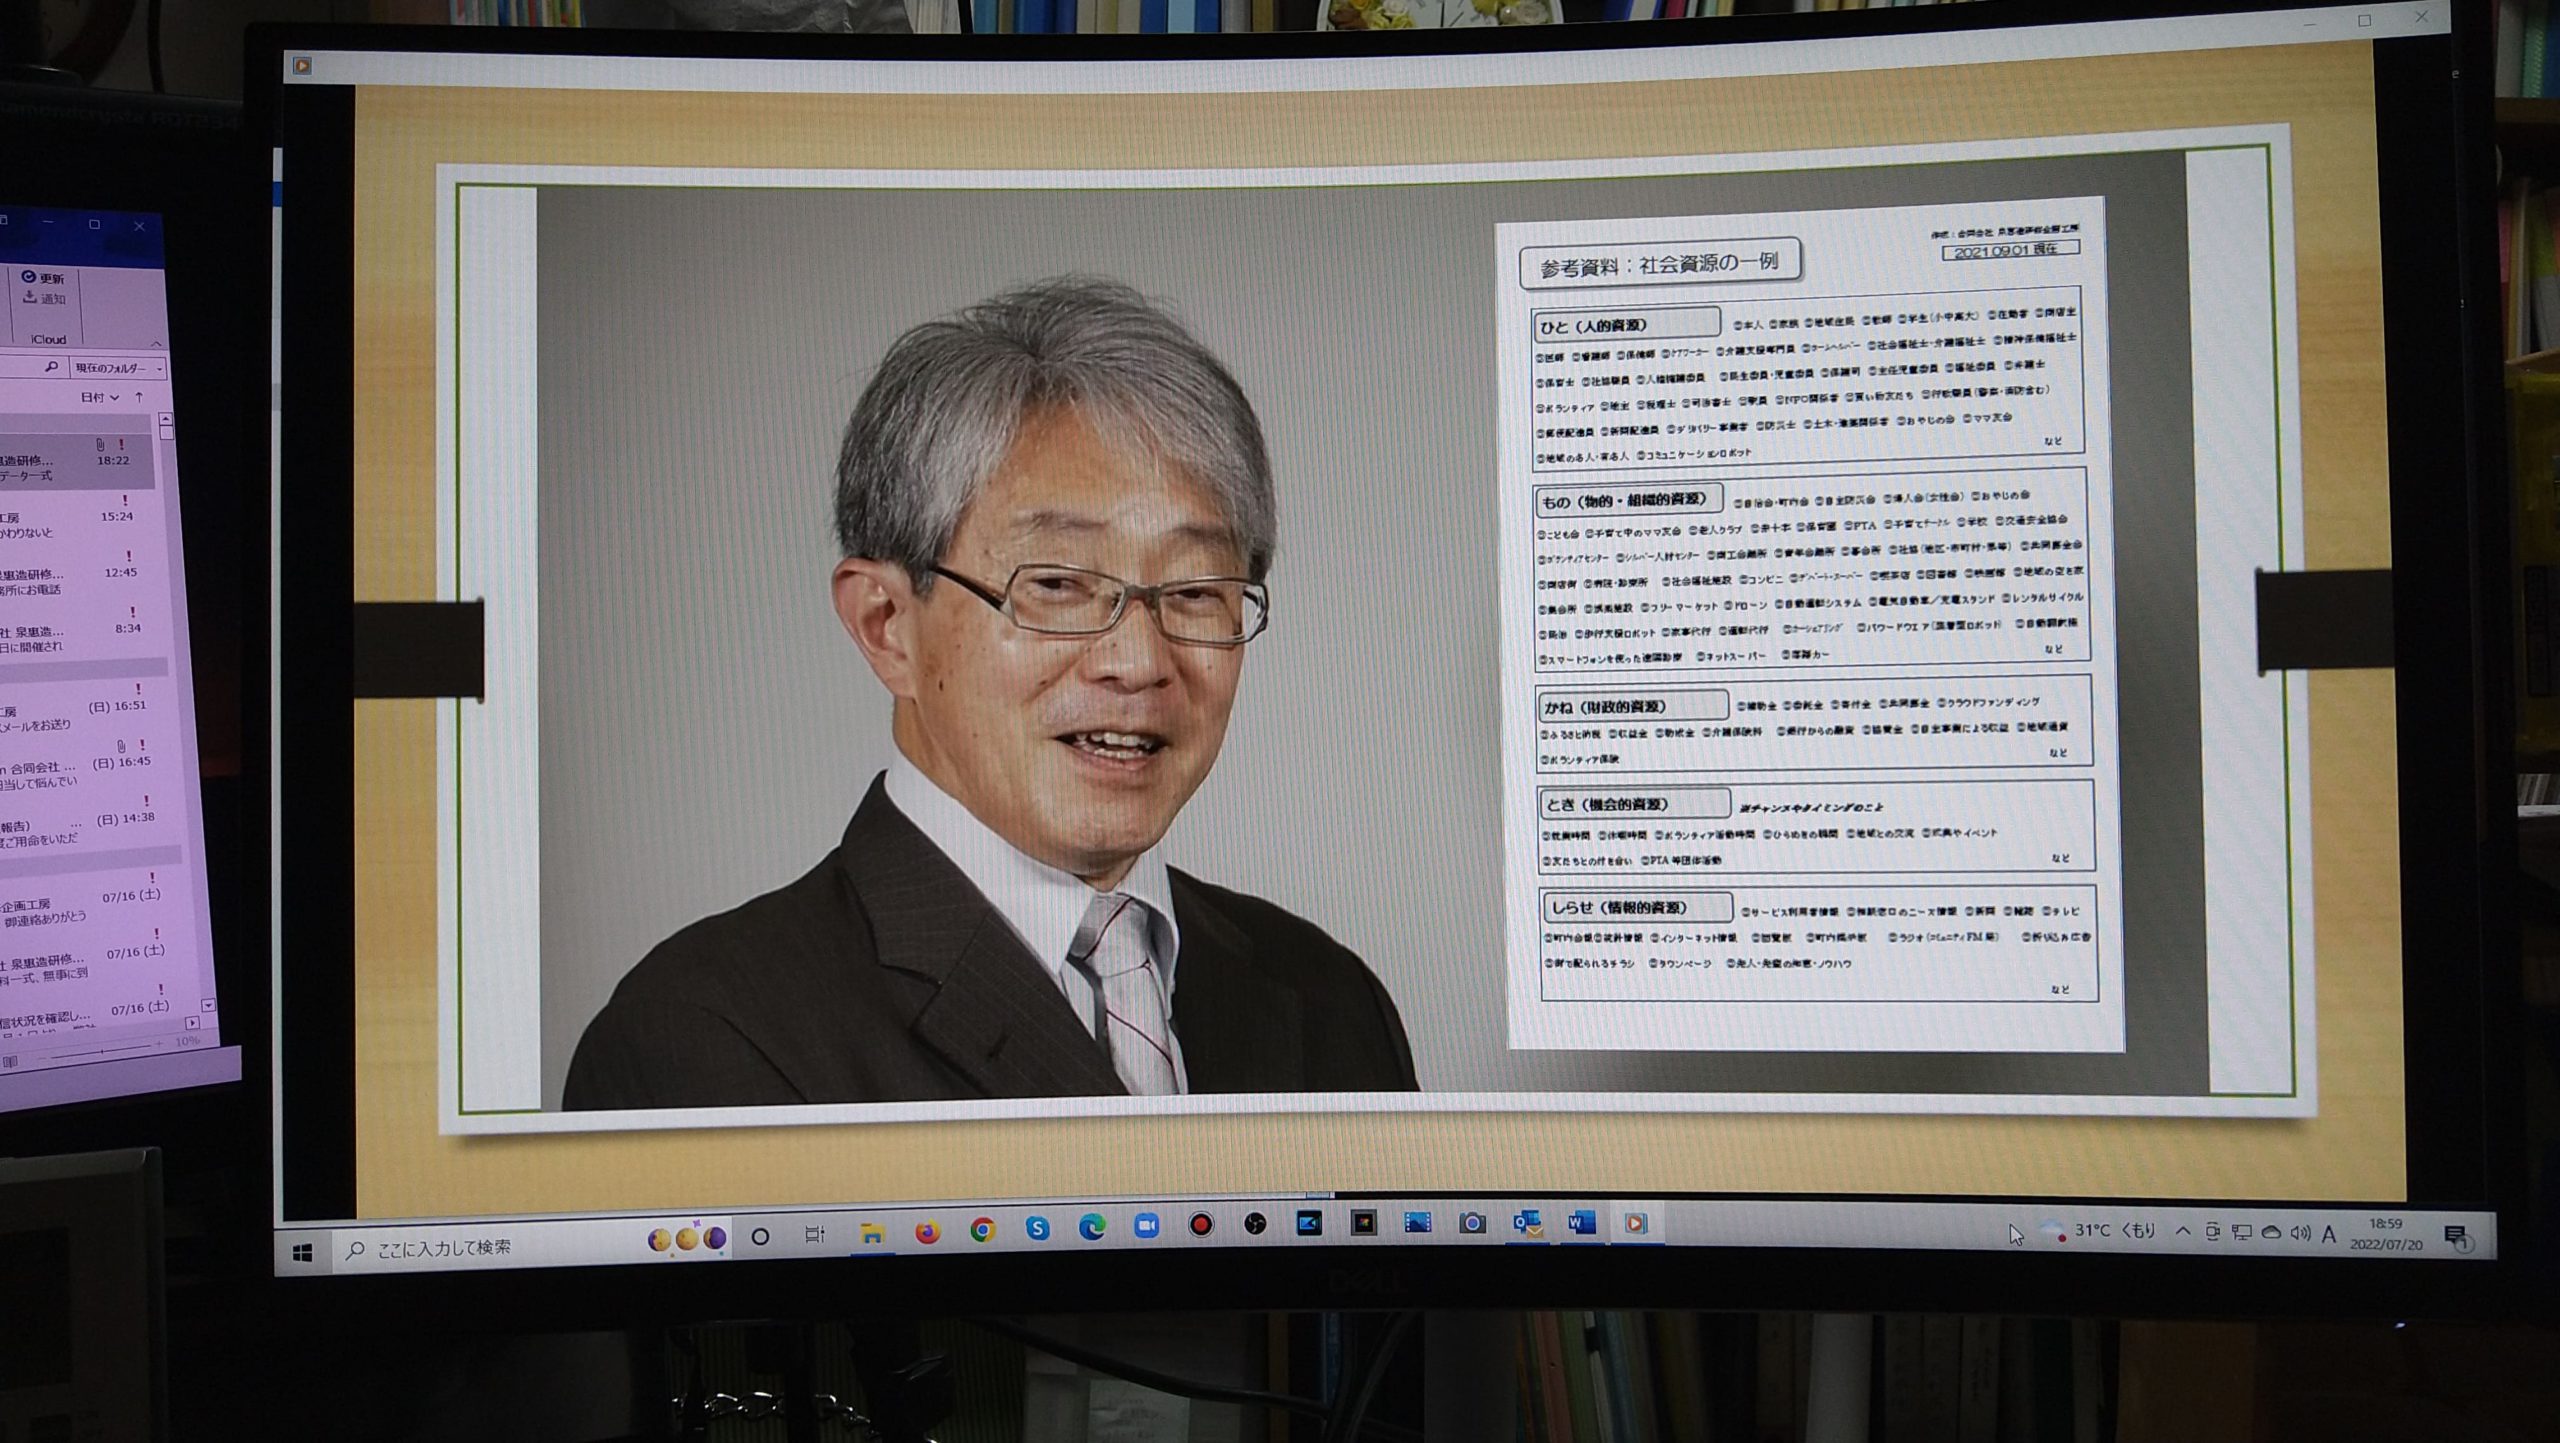The width and height of the screenshot is (2560, 1443).
Task: Click 通知 in Outlook iCloud group
Action: click(44, 299)
